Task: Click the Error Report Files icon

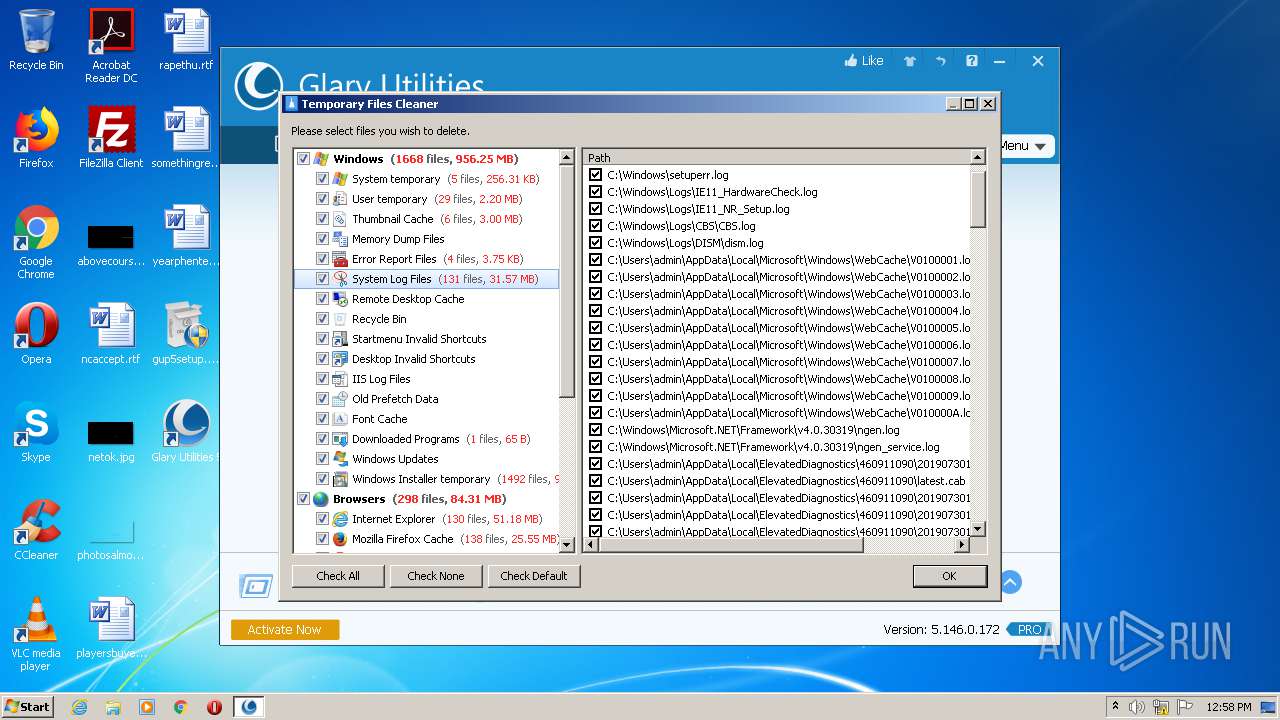Action: click(340, 259)
